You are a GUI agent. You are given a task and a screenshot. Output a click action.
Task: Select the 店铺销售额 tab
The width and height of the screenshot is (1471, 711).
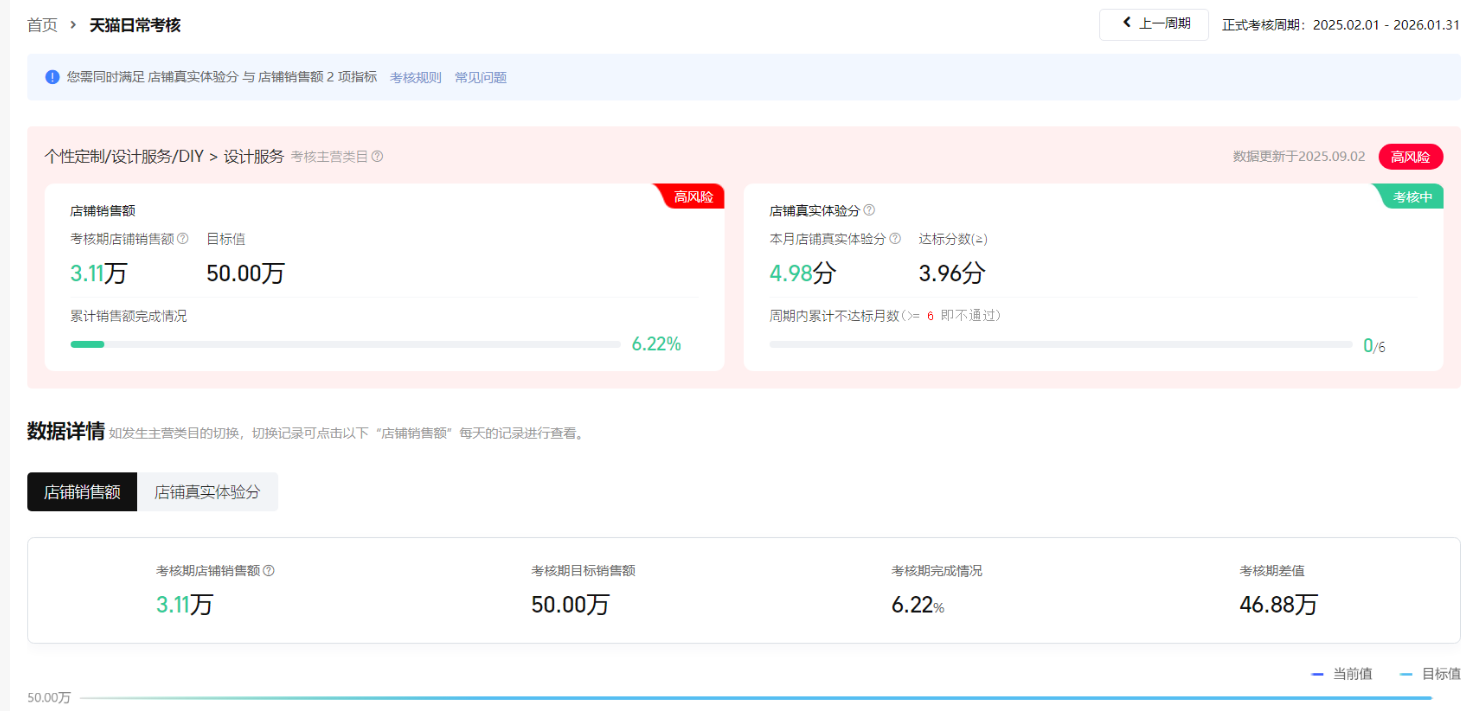click(82, 492)
